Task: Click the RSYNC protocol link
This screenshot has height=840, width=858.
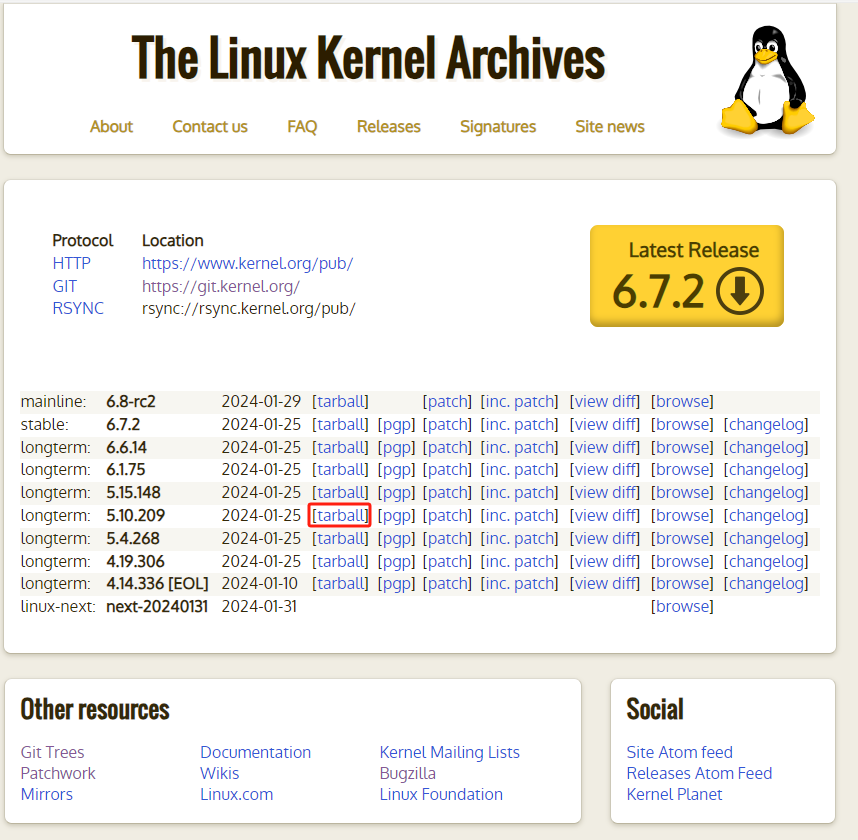Action: 78,309
